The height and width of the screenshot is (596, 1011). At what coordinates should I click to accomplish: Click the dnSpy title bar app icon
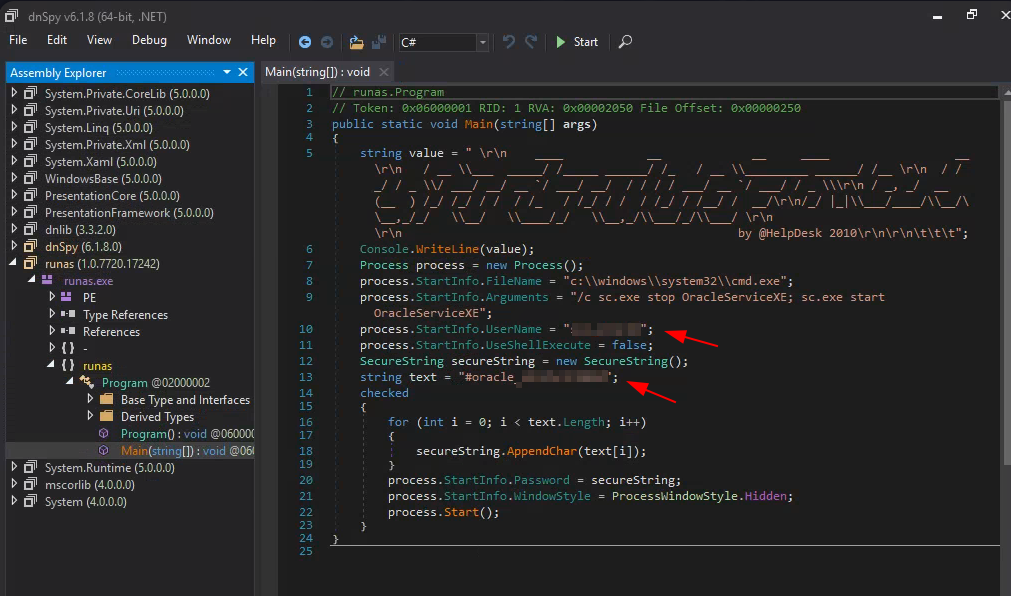(x=12, y=15)
